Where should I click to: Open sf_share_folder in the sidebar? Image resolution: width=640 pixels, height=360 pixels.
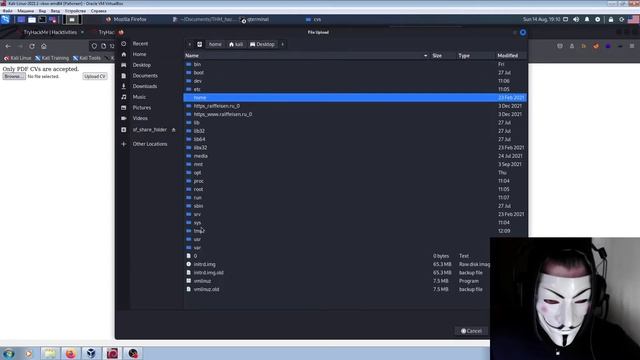coord(149,129)
